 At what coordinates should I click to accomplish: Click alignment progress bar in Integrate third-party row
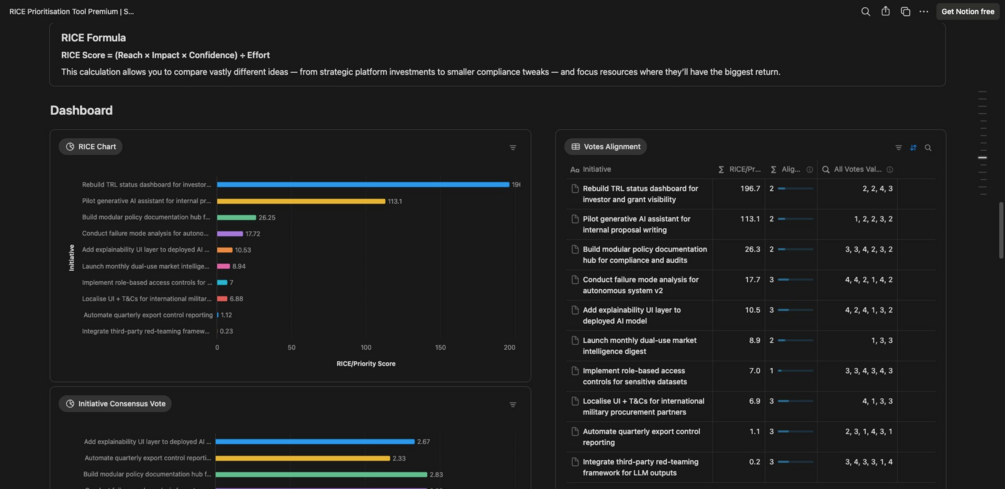(x=795, y=462)
